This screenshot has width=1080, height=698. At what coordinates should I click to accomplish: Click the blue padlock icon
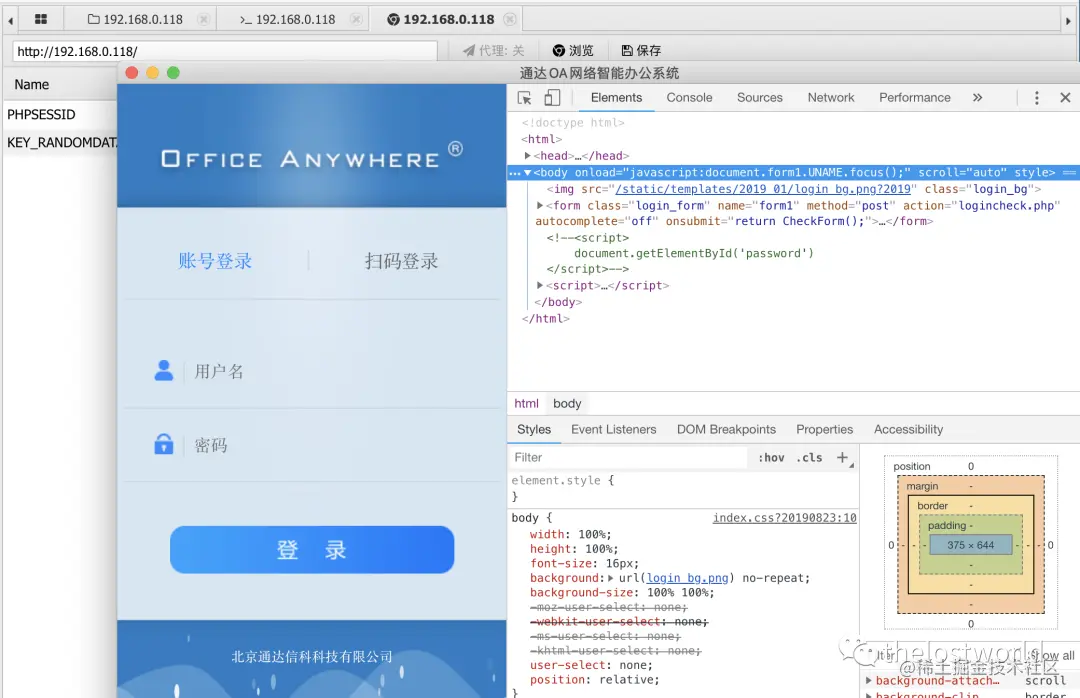coord(164,444)
